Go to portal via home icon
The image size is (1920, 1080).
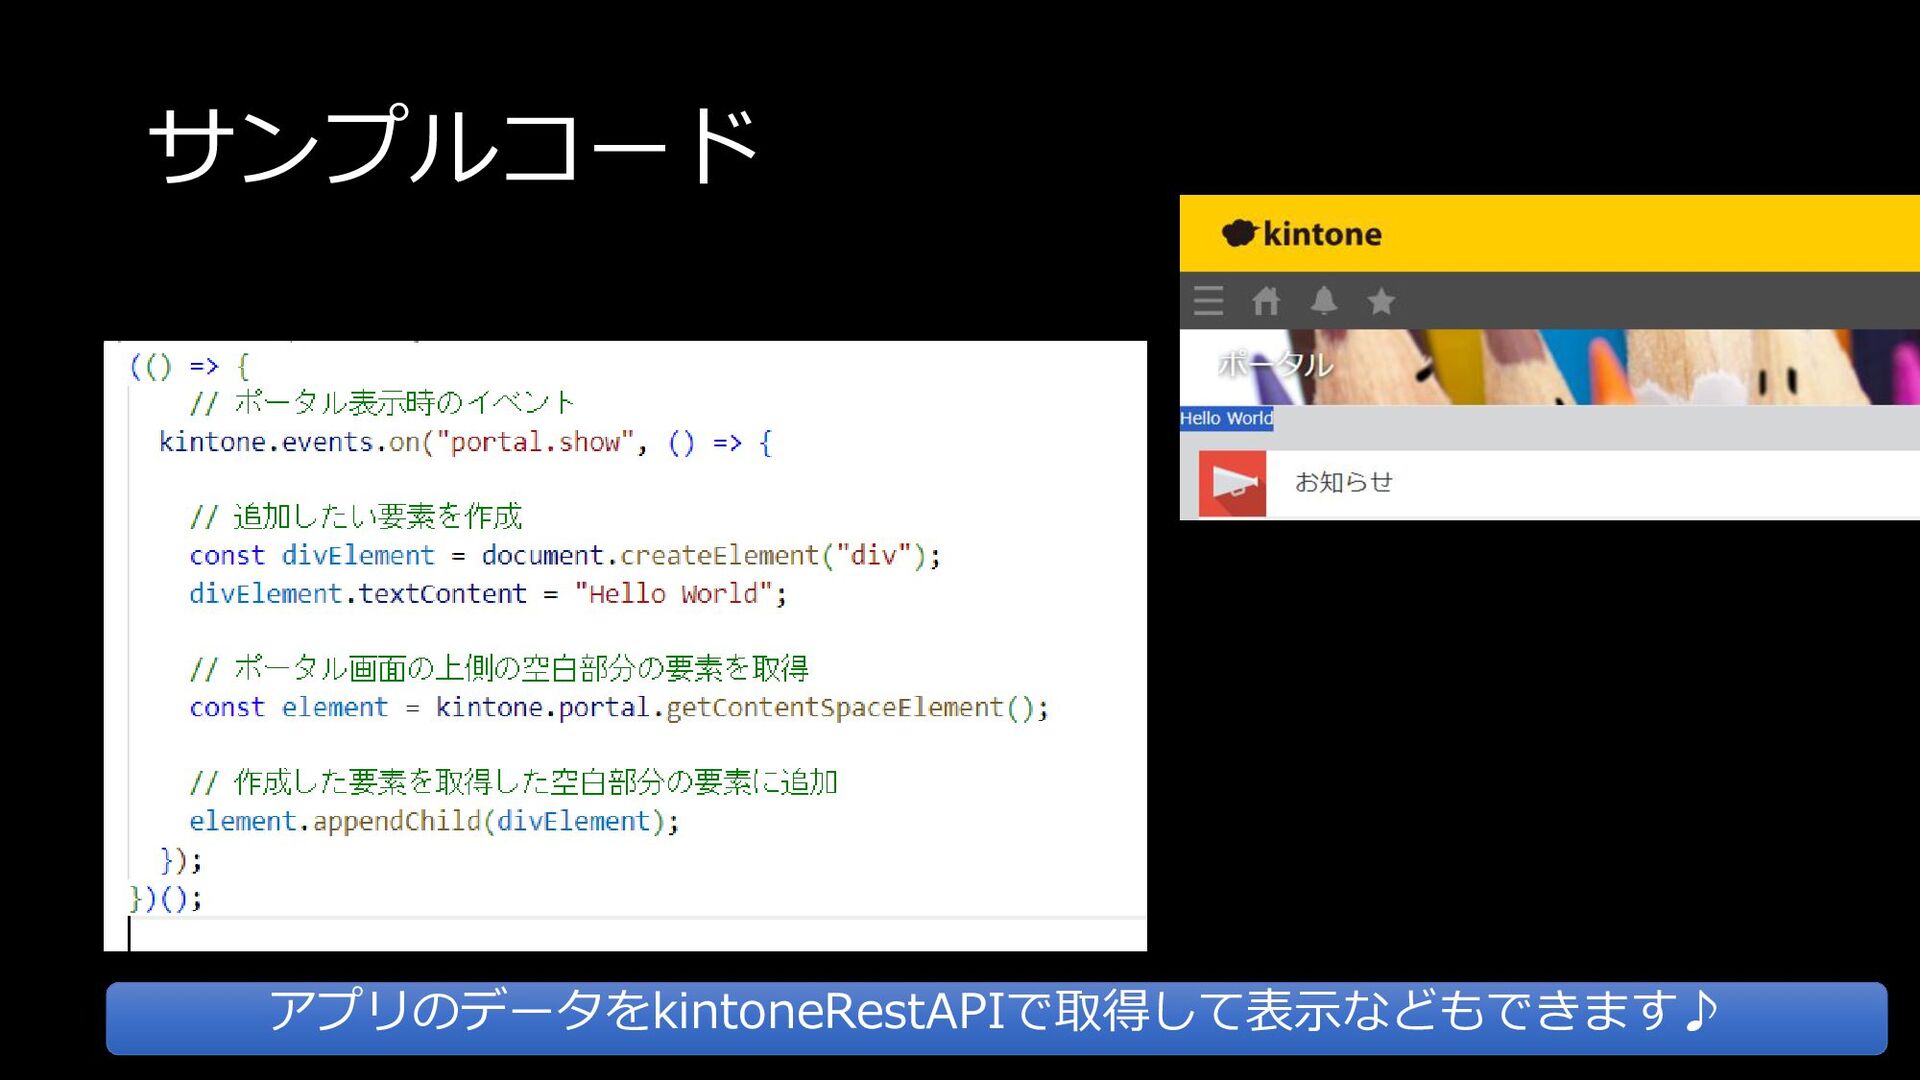point(1266,301)
